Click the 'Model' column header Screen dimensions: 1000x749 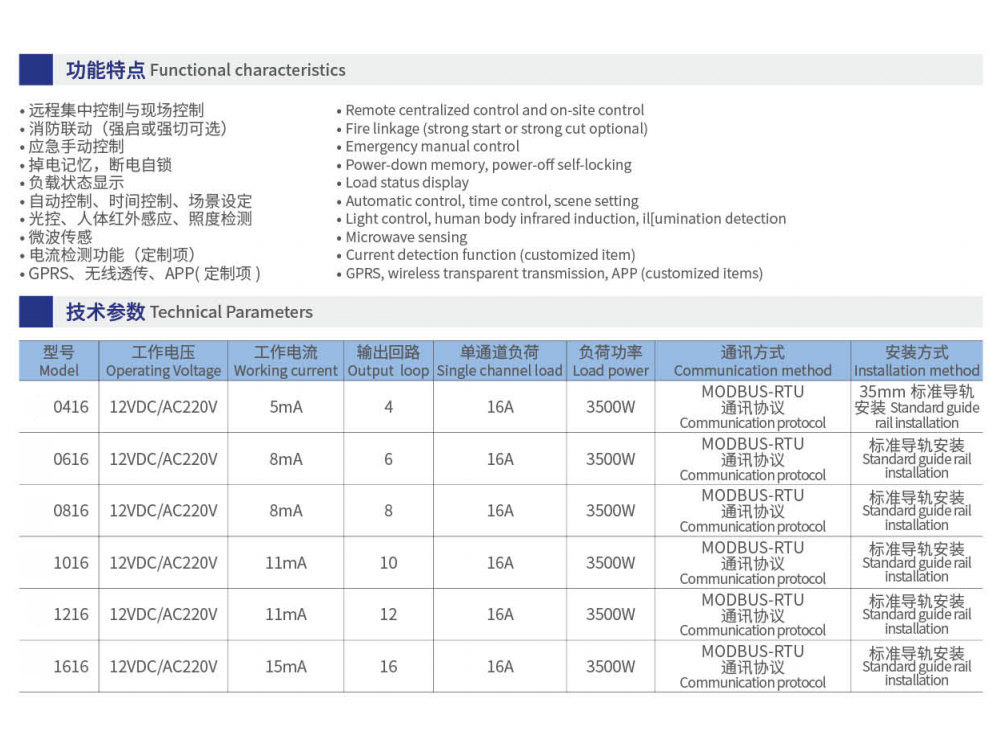(x=59, y=361)
